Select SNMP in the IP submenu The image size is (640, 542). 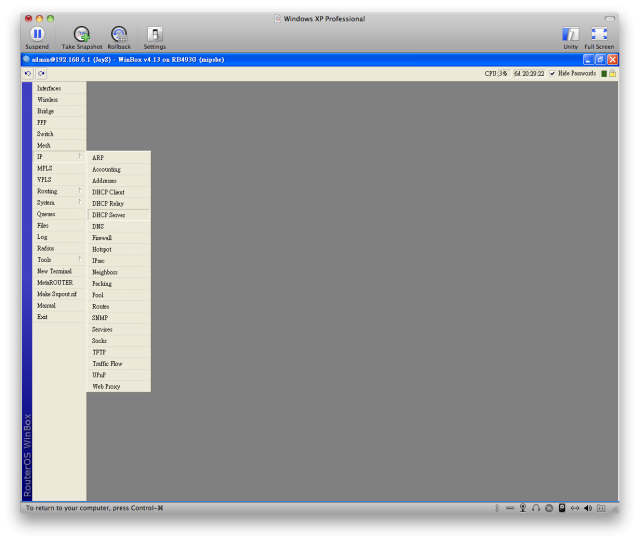pos(119,318)
